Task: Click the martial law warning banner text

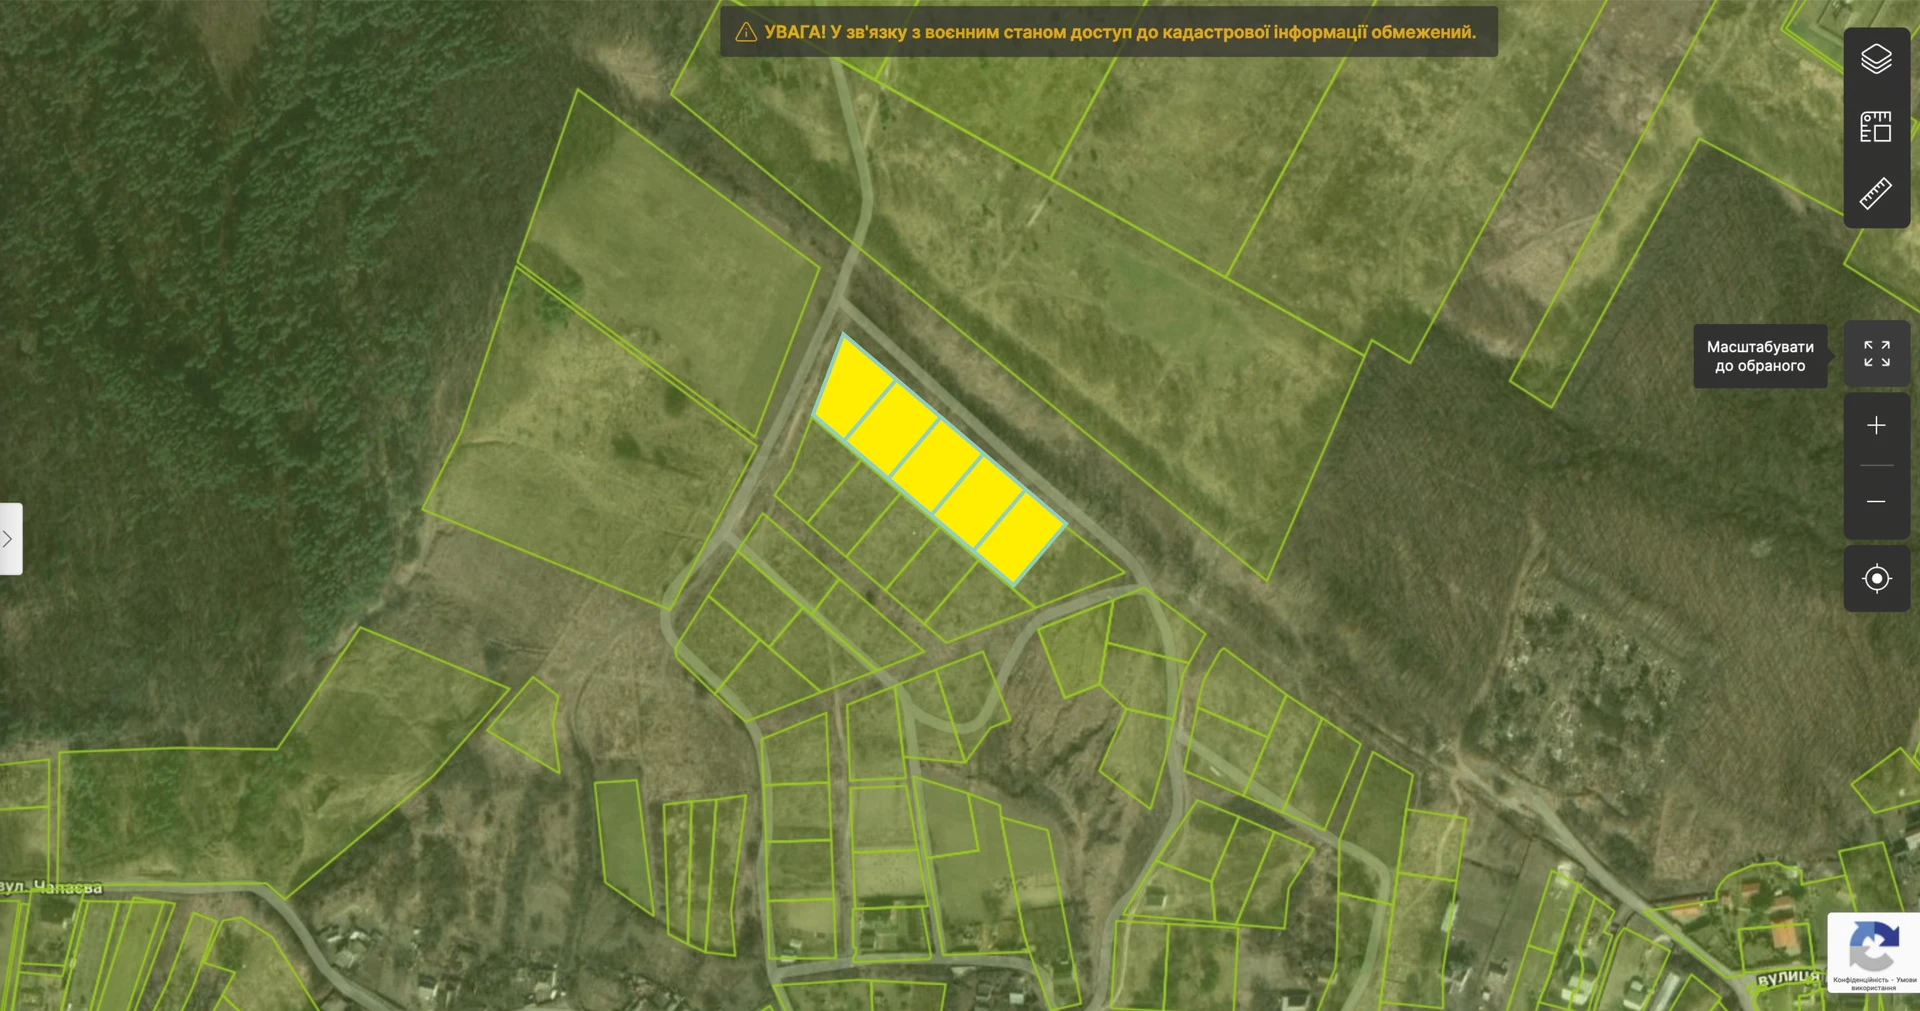Action: pos(1120,32)
